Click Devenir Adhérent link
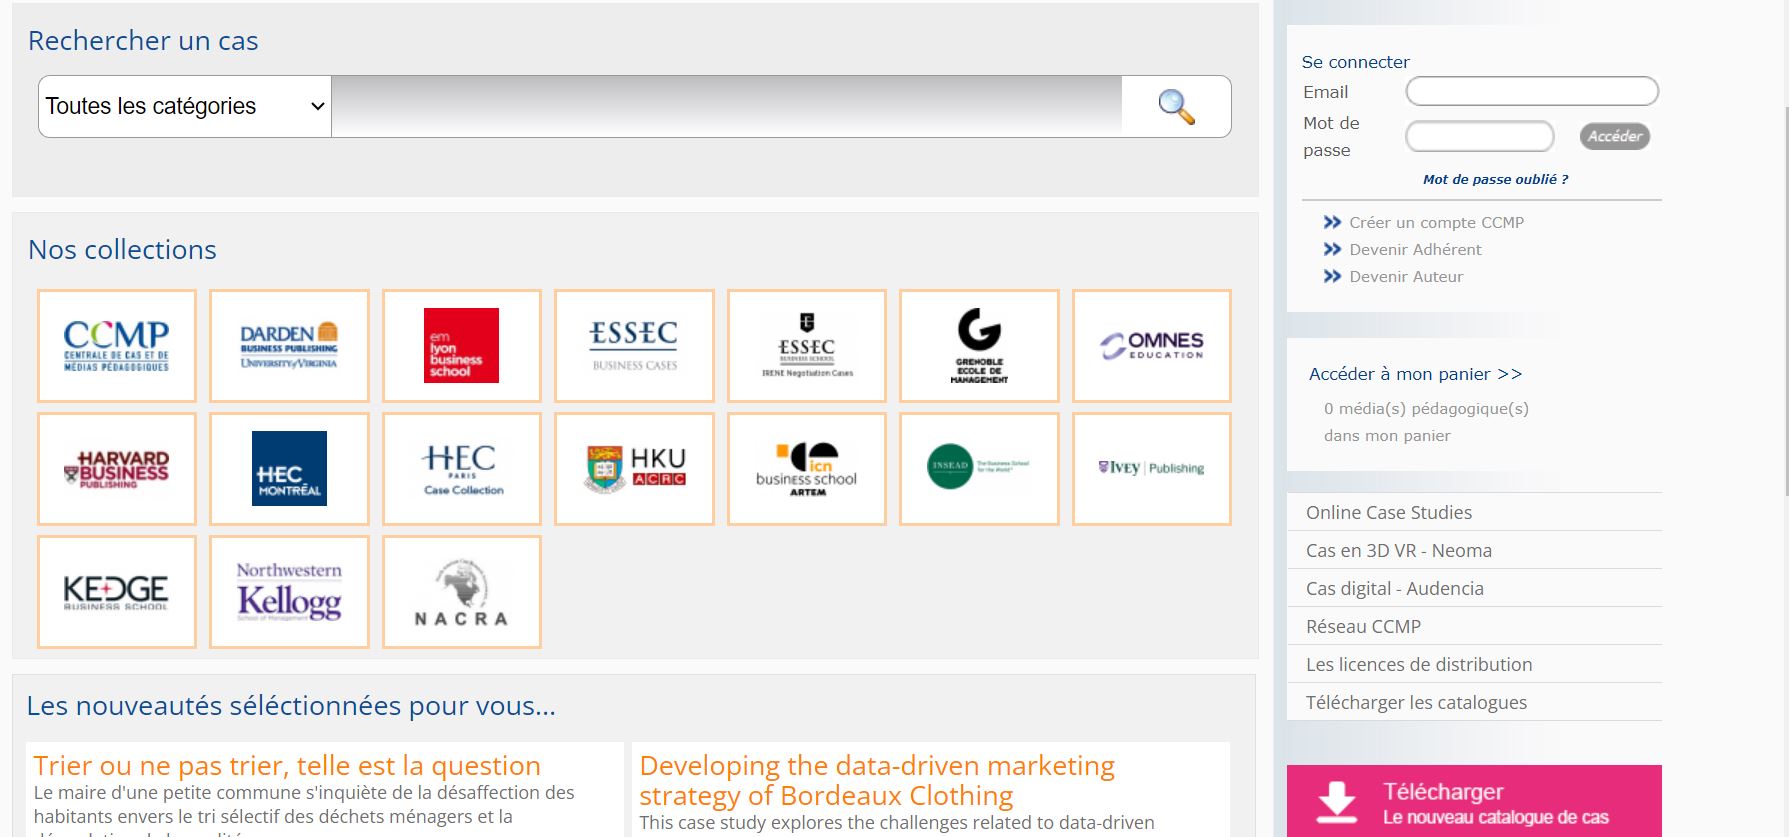Screen dimensions: 1789x837 point(1415,249)
